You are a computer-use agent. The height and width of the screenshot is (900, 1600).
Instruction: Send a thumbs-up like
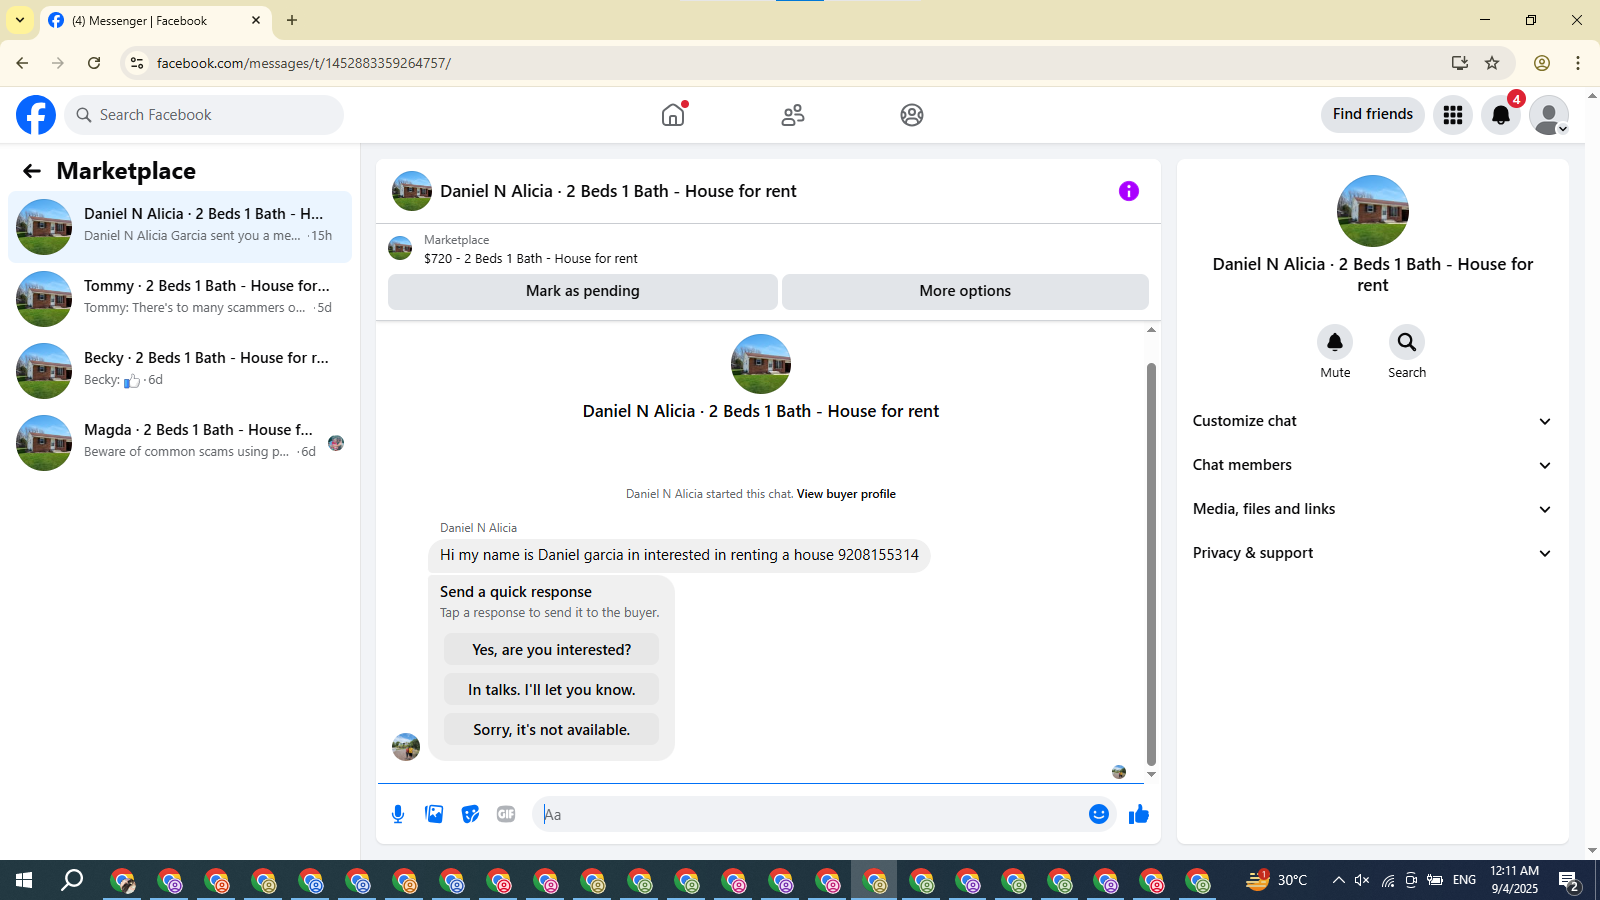pyautogui.click(x=1139, y=814)
